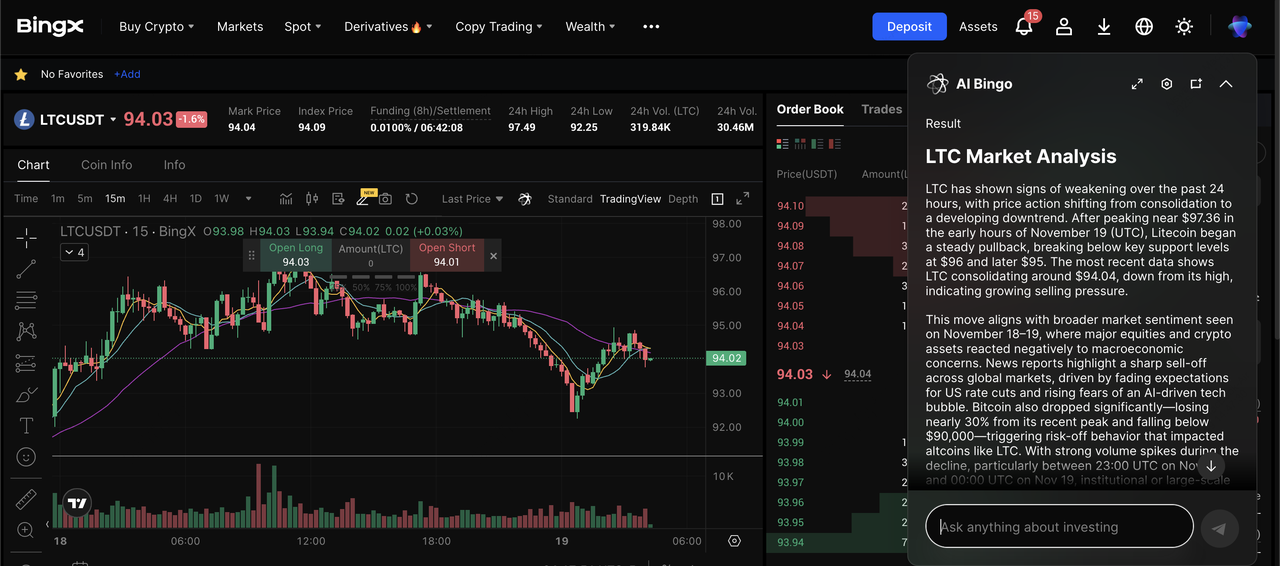Toggle light/dark theme sun icon

click(x=1184, y=27)
